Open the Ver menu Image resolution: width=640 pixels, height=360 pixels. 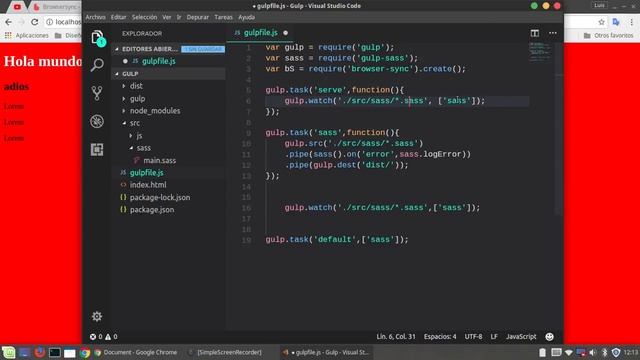[167, 17]
